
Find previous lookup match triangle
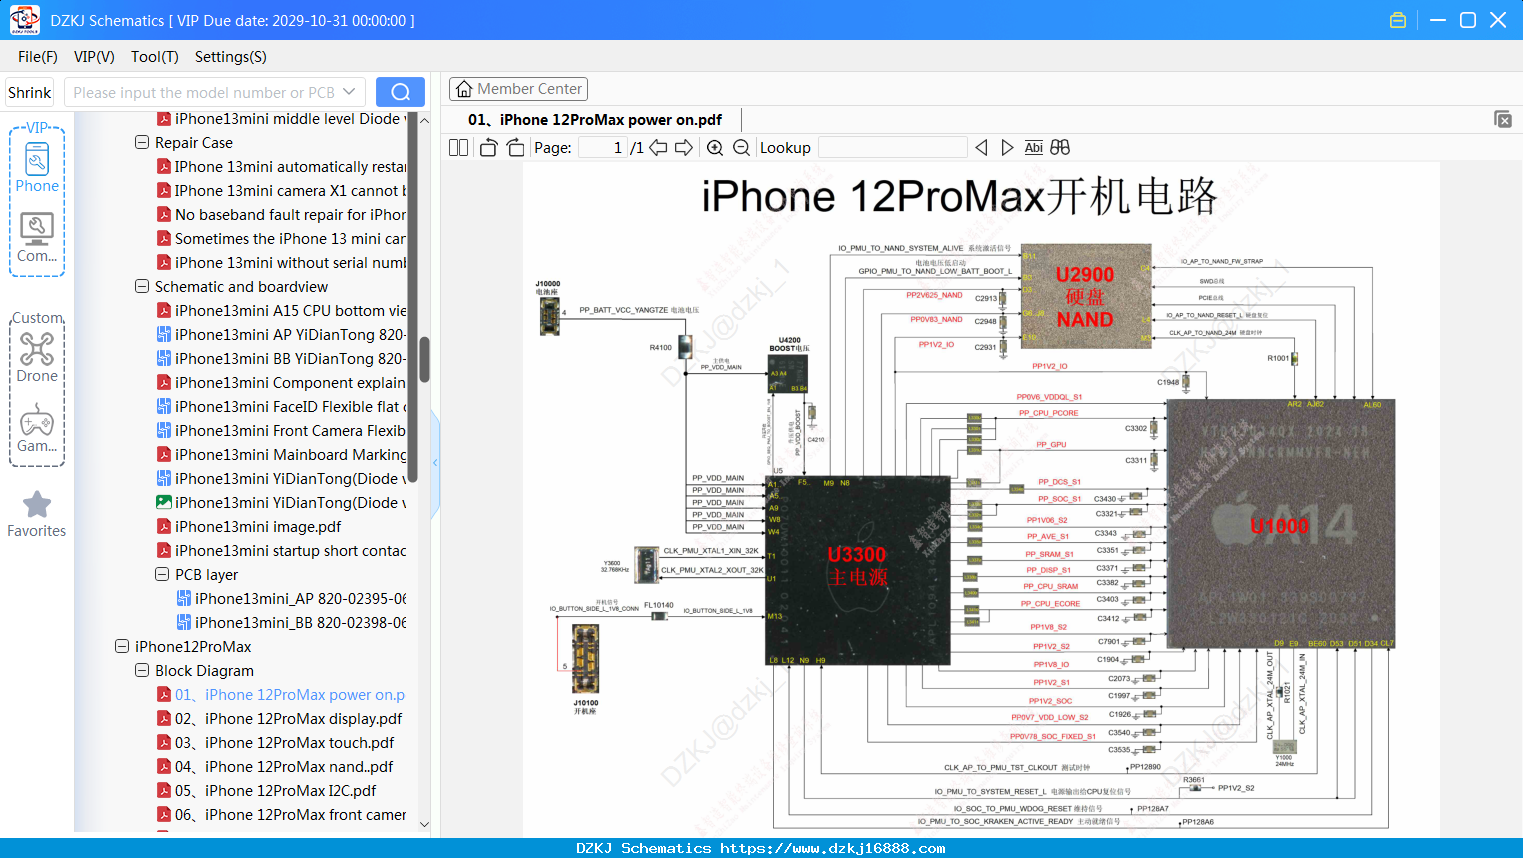coord(981,148)
